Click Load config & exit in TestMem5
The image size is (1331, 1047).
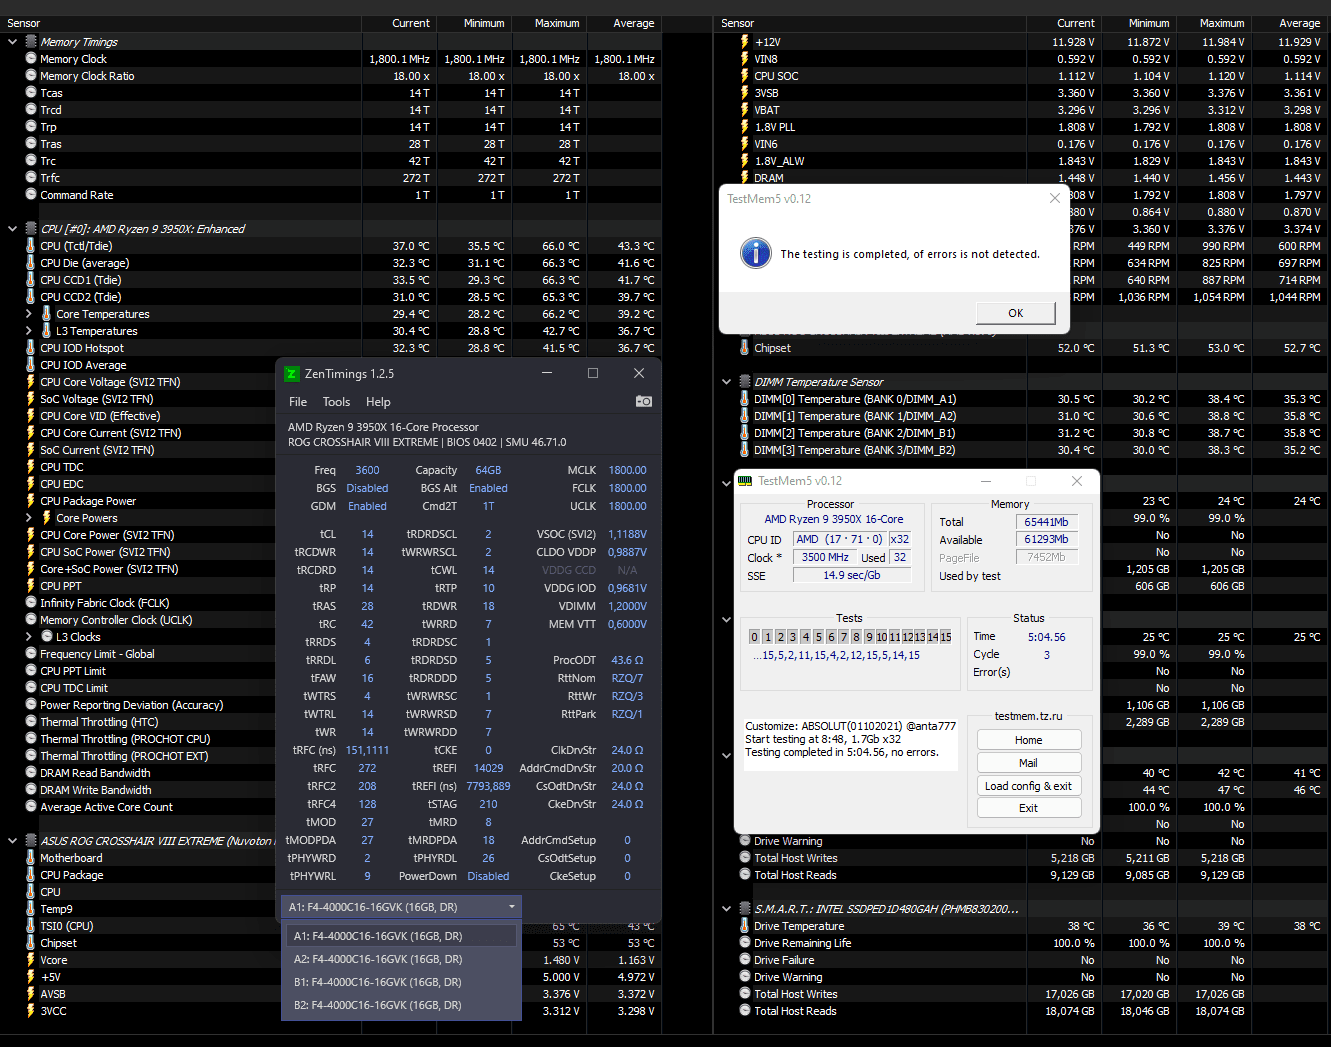tap(1029, 786)
